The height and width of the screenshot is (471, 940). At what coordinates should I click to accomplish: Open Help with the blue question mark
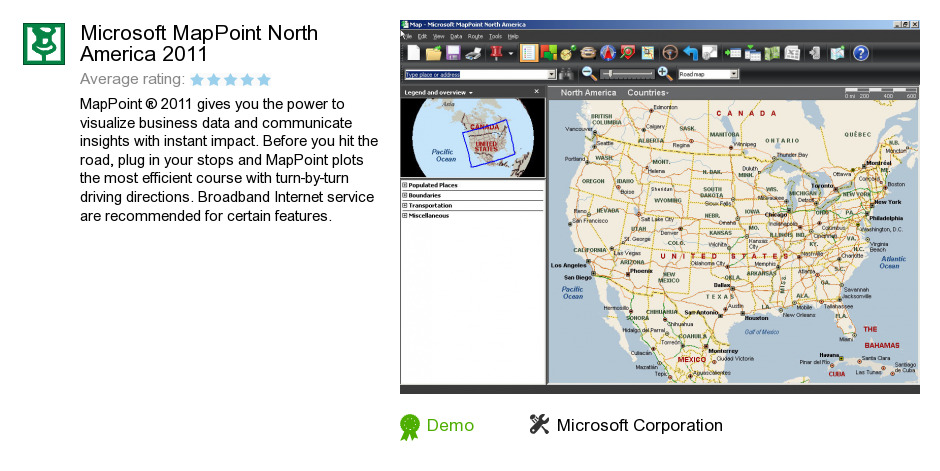pyautogui.click(x=861, y=53)
